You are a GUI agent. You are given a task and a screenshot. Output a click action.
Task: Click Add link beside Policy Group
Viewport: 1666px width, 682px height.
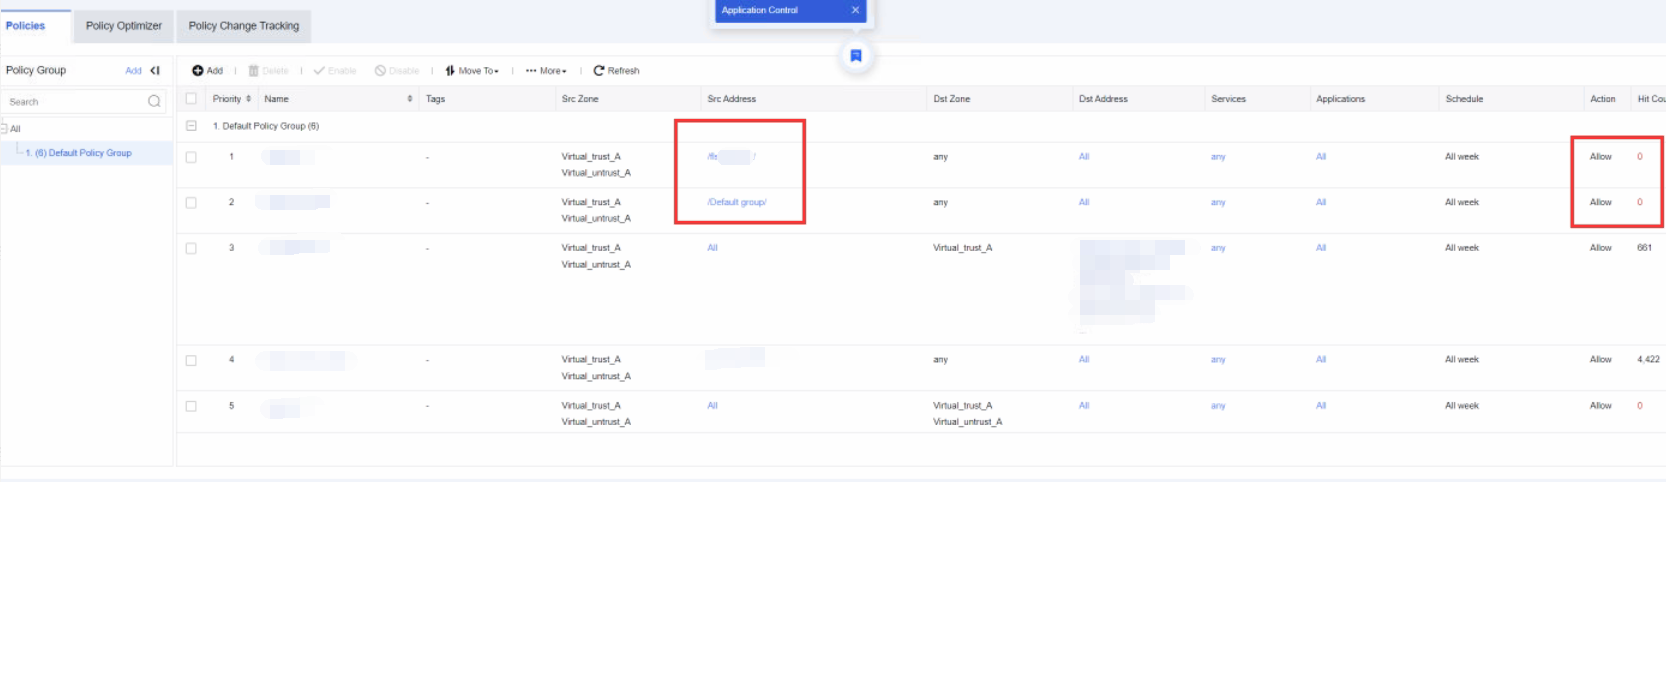pos(133,71)
